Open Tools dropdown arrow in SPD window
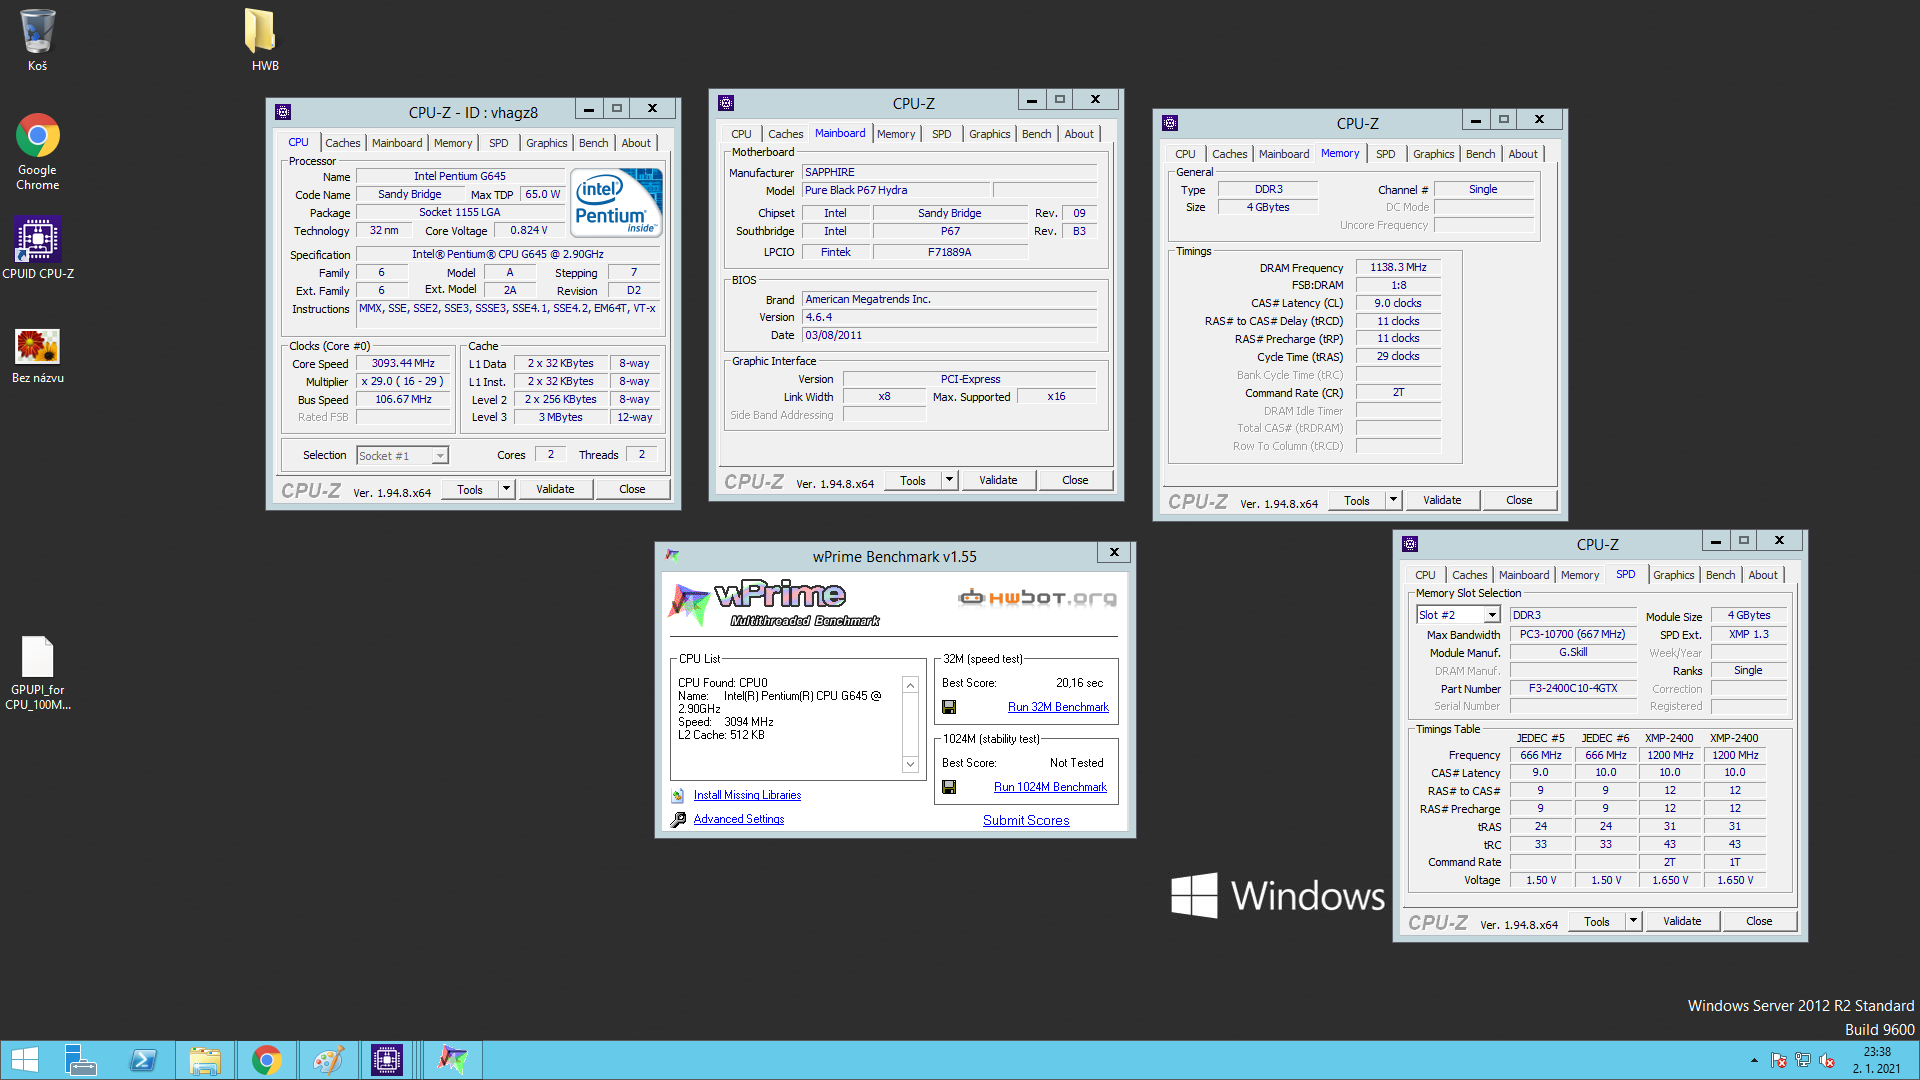The width and height of the screenshot is (1920, 1080). [x=1633, y=921]
